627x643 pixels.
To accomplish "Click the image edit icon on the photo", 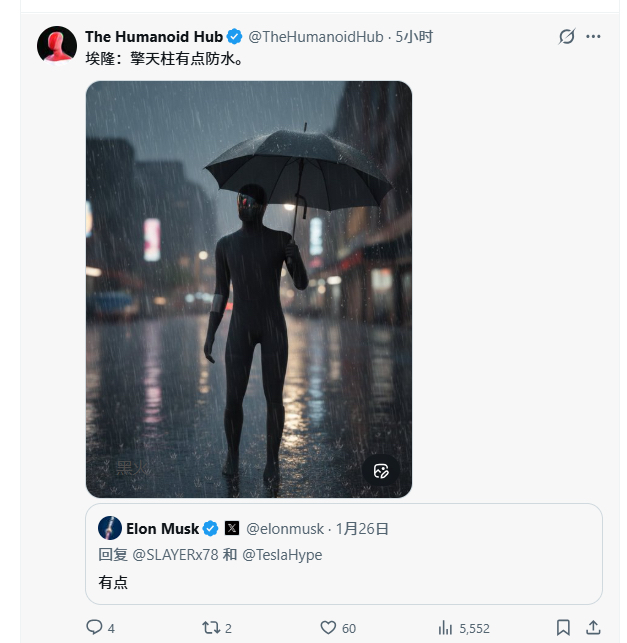I will [381, 471].
